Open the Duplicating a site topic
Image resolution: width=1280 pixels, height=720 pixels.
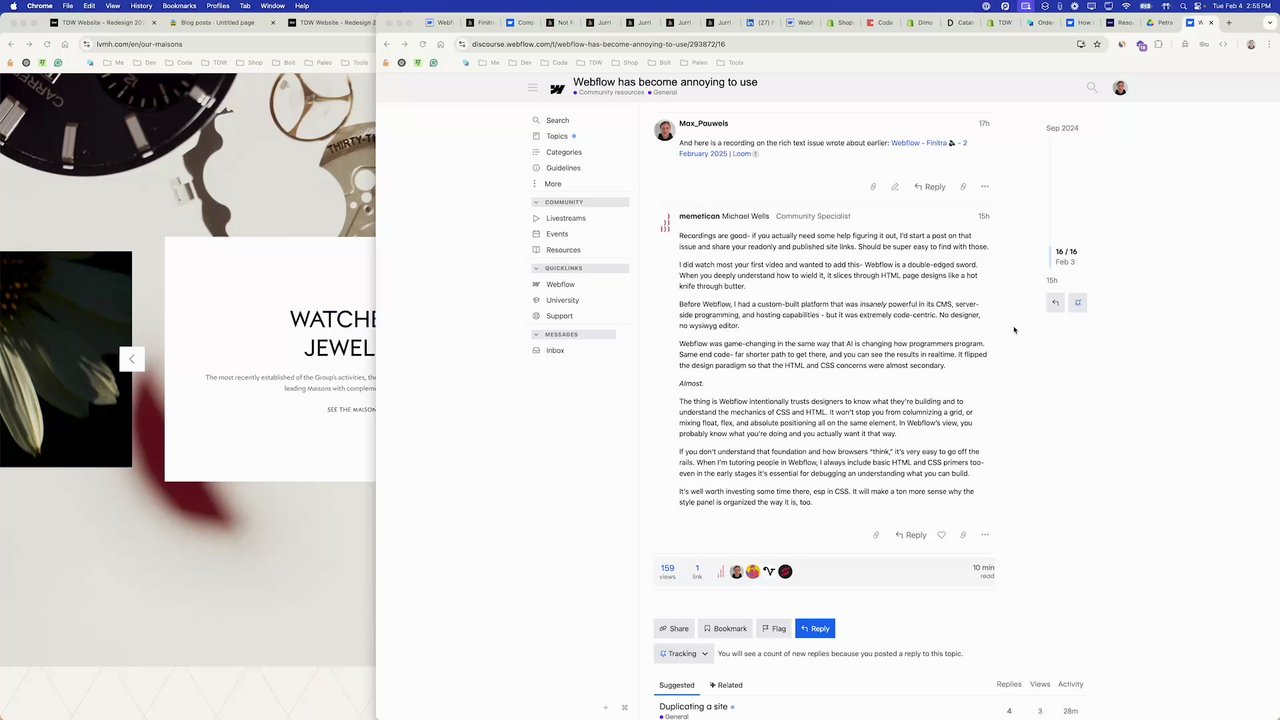tap(693, 707)
